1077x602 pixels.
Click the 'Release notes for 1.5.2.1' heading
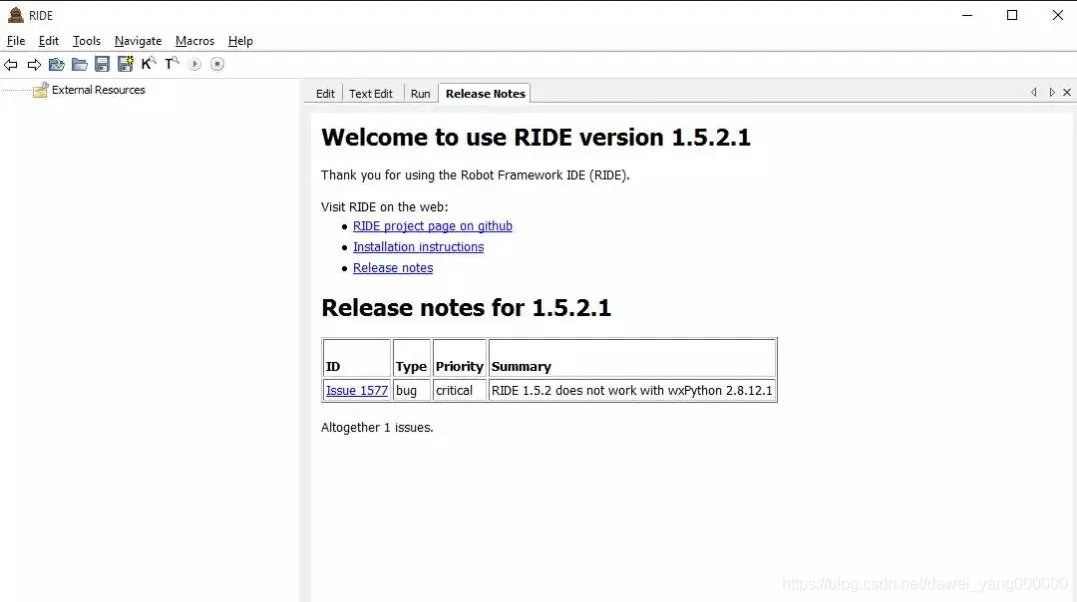[466, 308]
